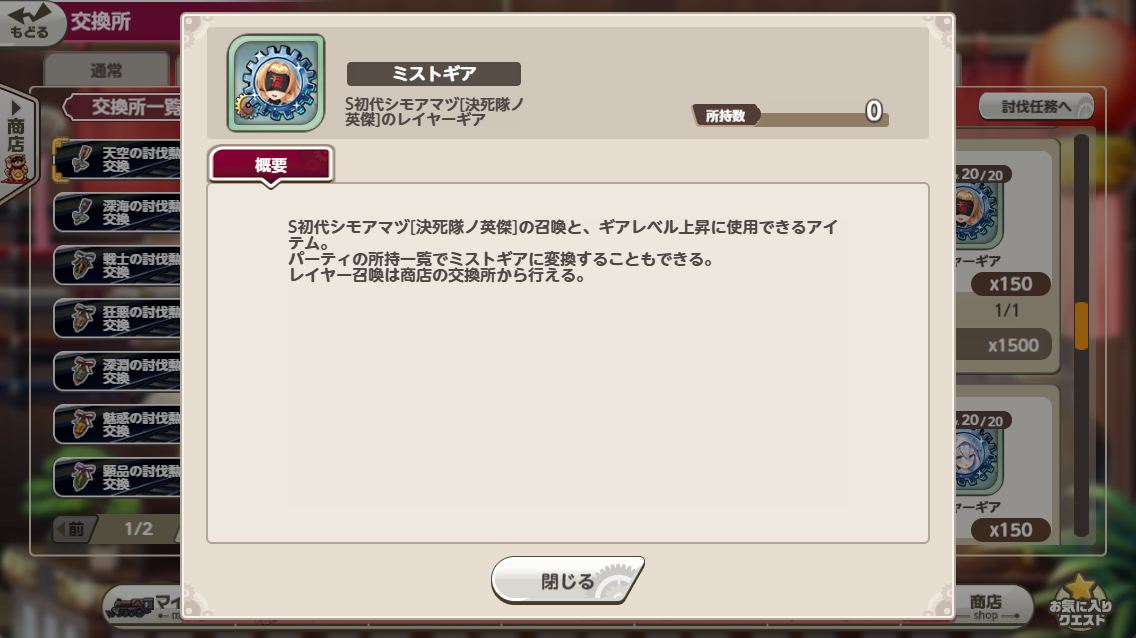Select the 狂悪の討伐勲 交換 list entry

click(118, 318)
